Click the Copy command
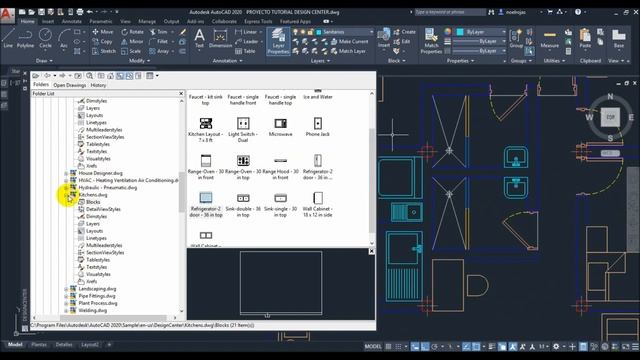The height and width of the screenshot is (360, 640). (x=102, y=42)
